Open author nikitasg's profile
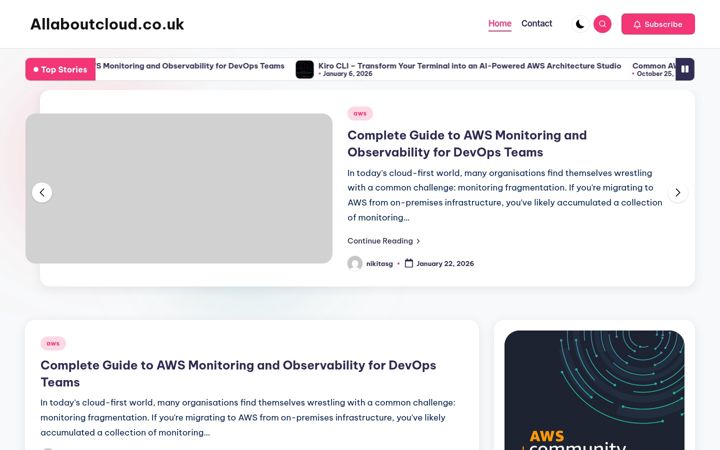720x450 pixels. [379, 264]
